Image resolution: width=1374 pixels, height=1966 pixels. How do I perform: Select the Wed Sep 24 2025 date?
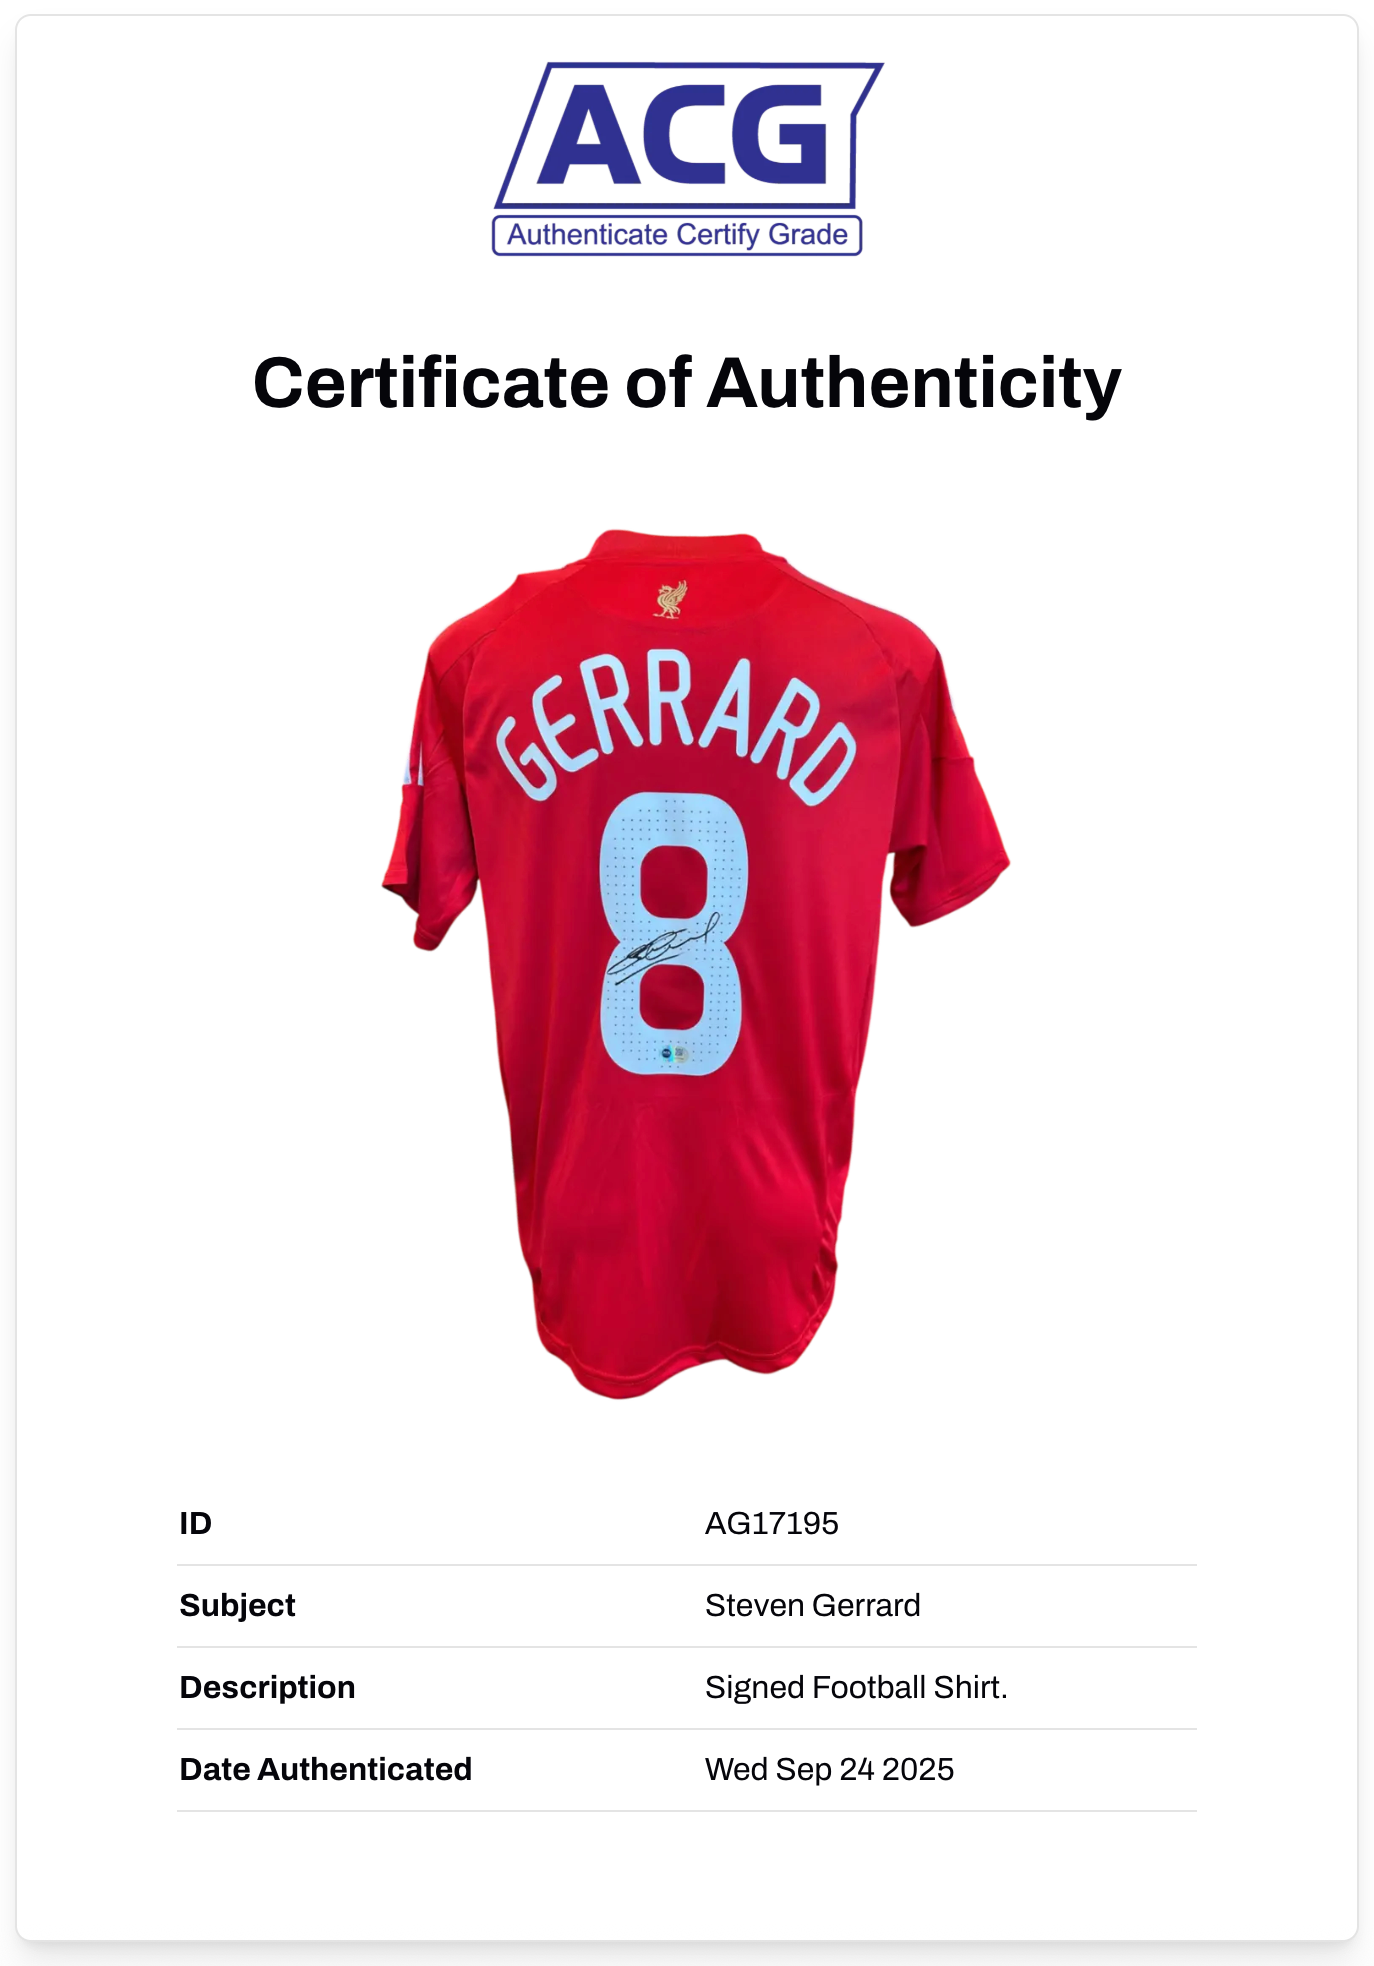click(829, 1769)
